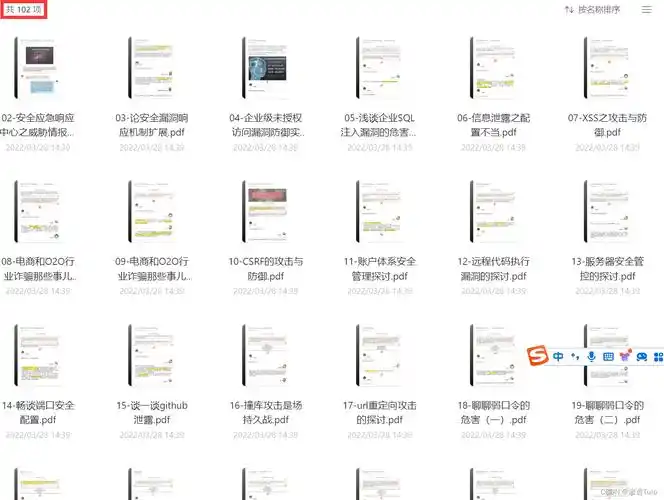Select thumbnail of 10-CSRF的攻击与防御.pdf

click(x=266, y=211)
